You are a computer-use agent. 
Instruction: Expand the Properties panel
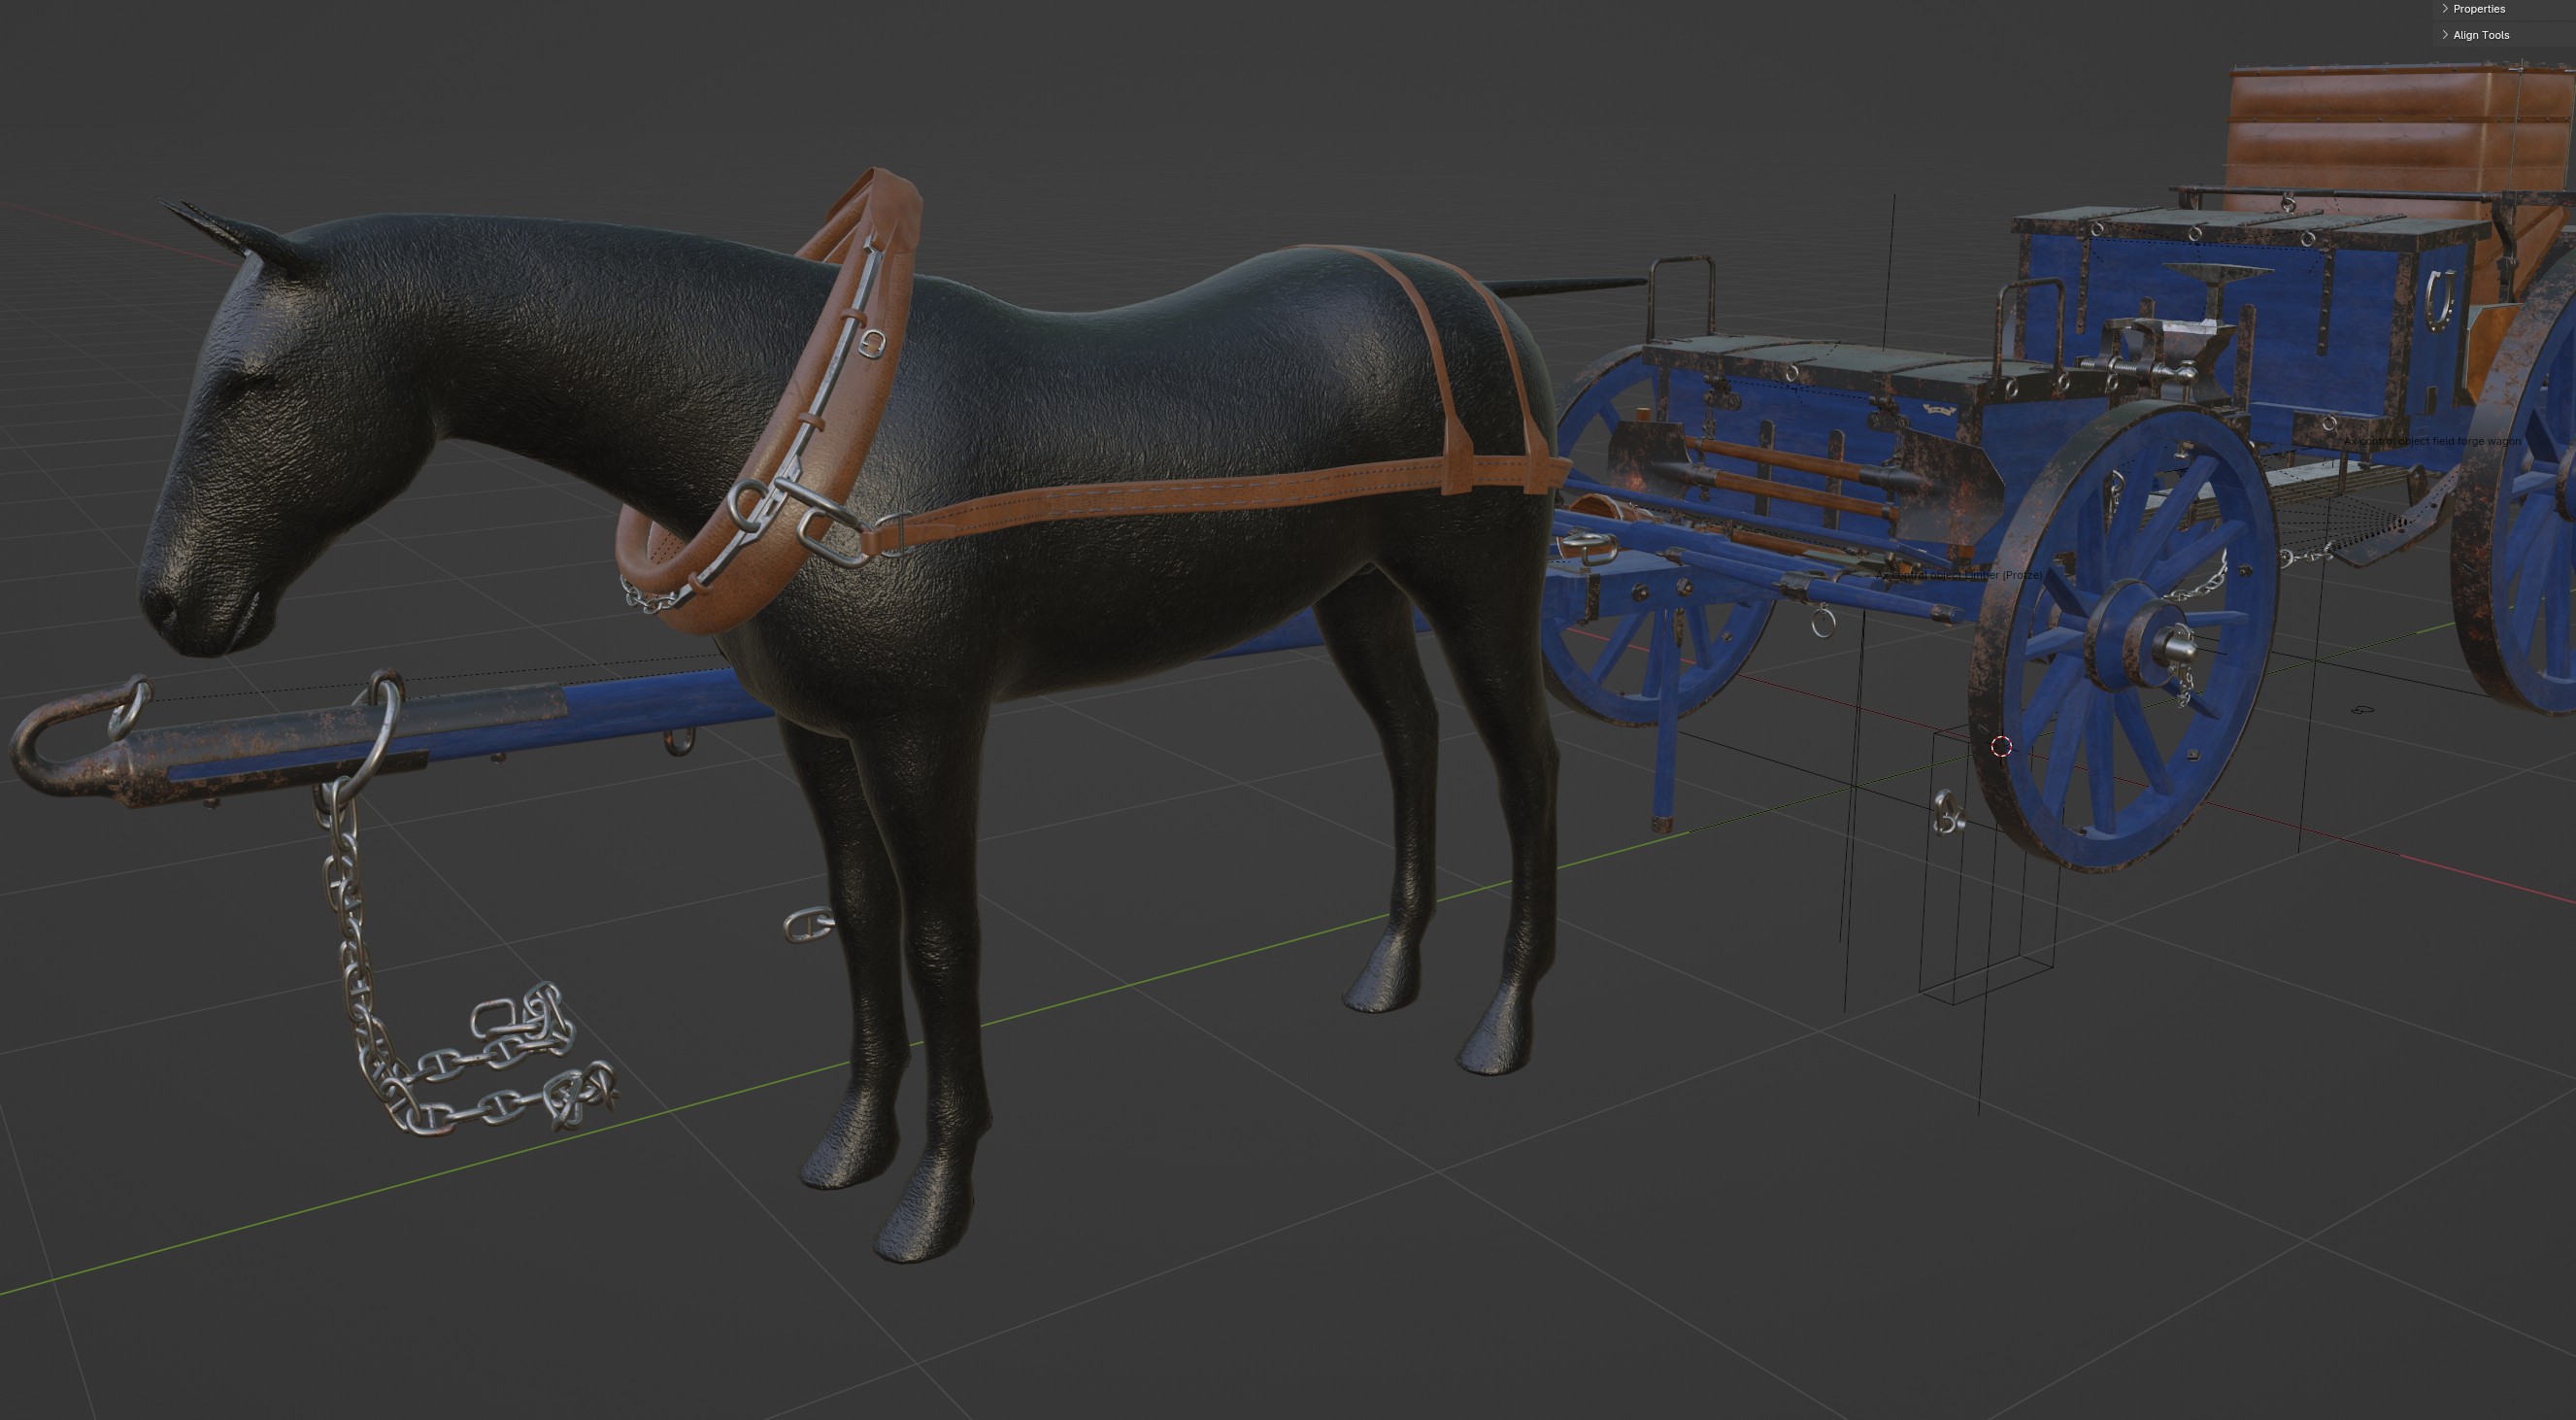coord(2478,9)
